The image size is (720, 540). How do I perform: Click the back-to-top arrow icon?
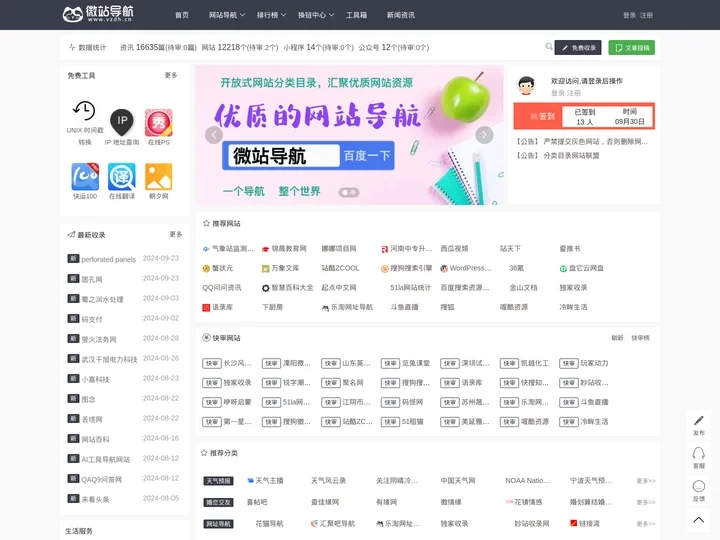pyautogui.click(x=698, y=520)
